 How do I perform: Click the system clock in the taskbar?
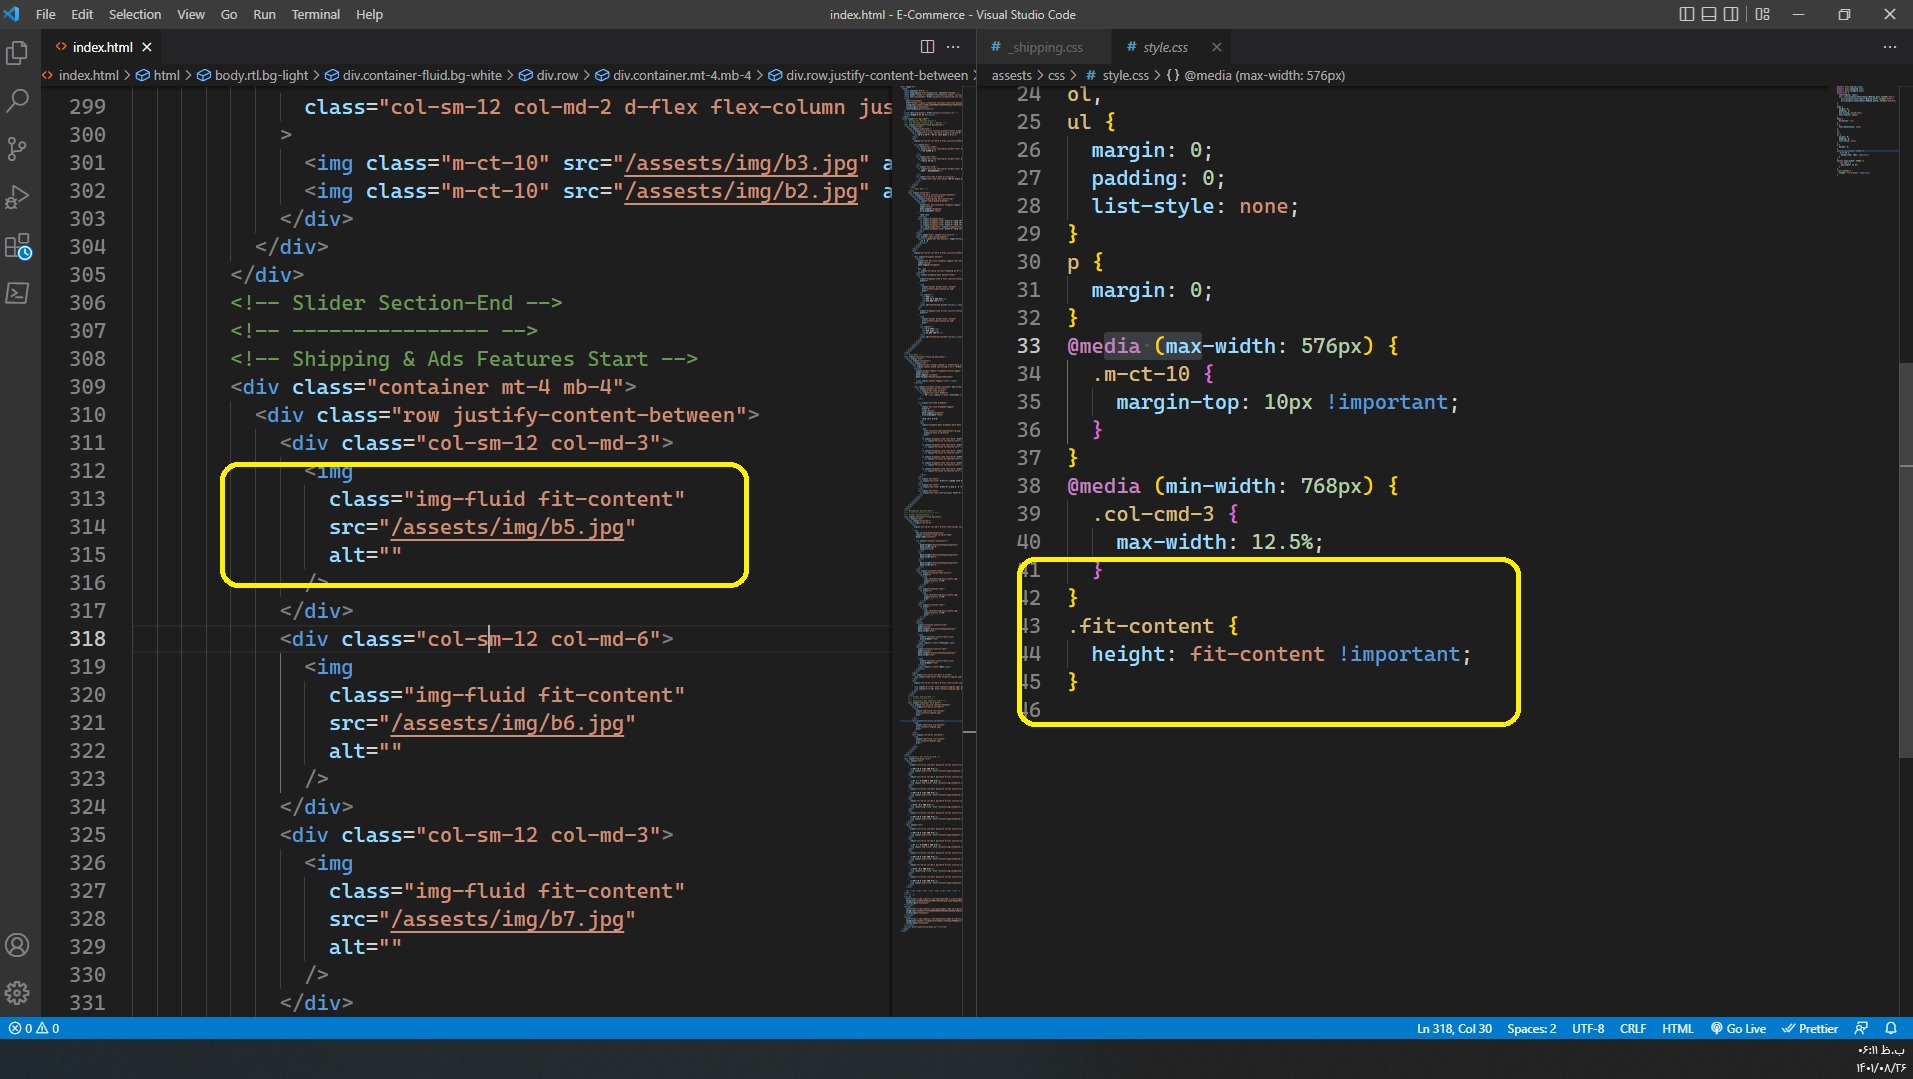1881,1059
